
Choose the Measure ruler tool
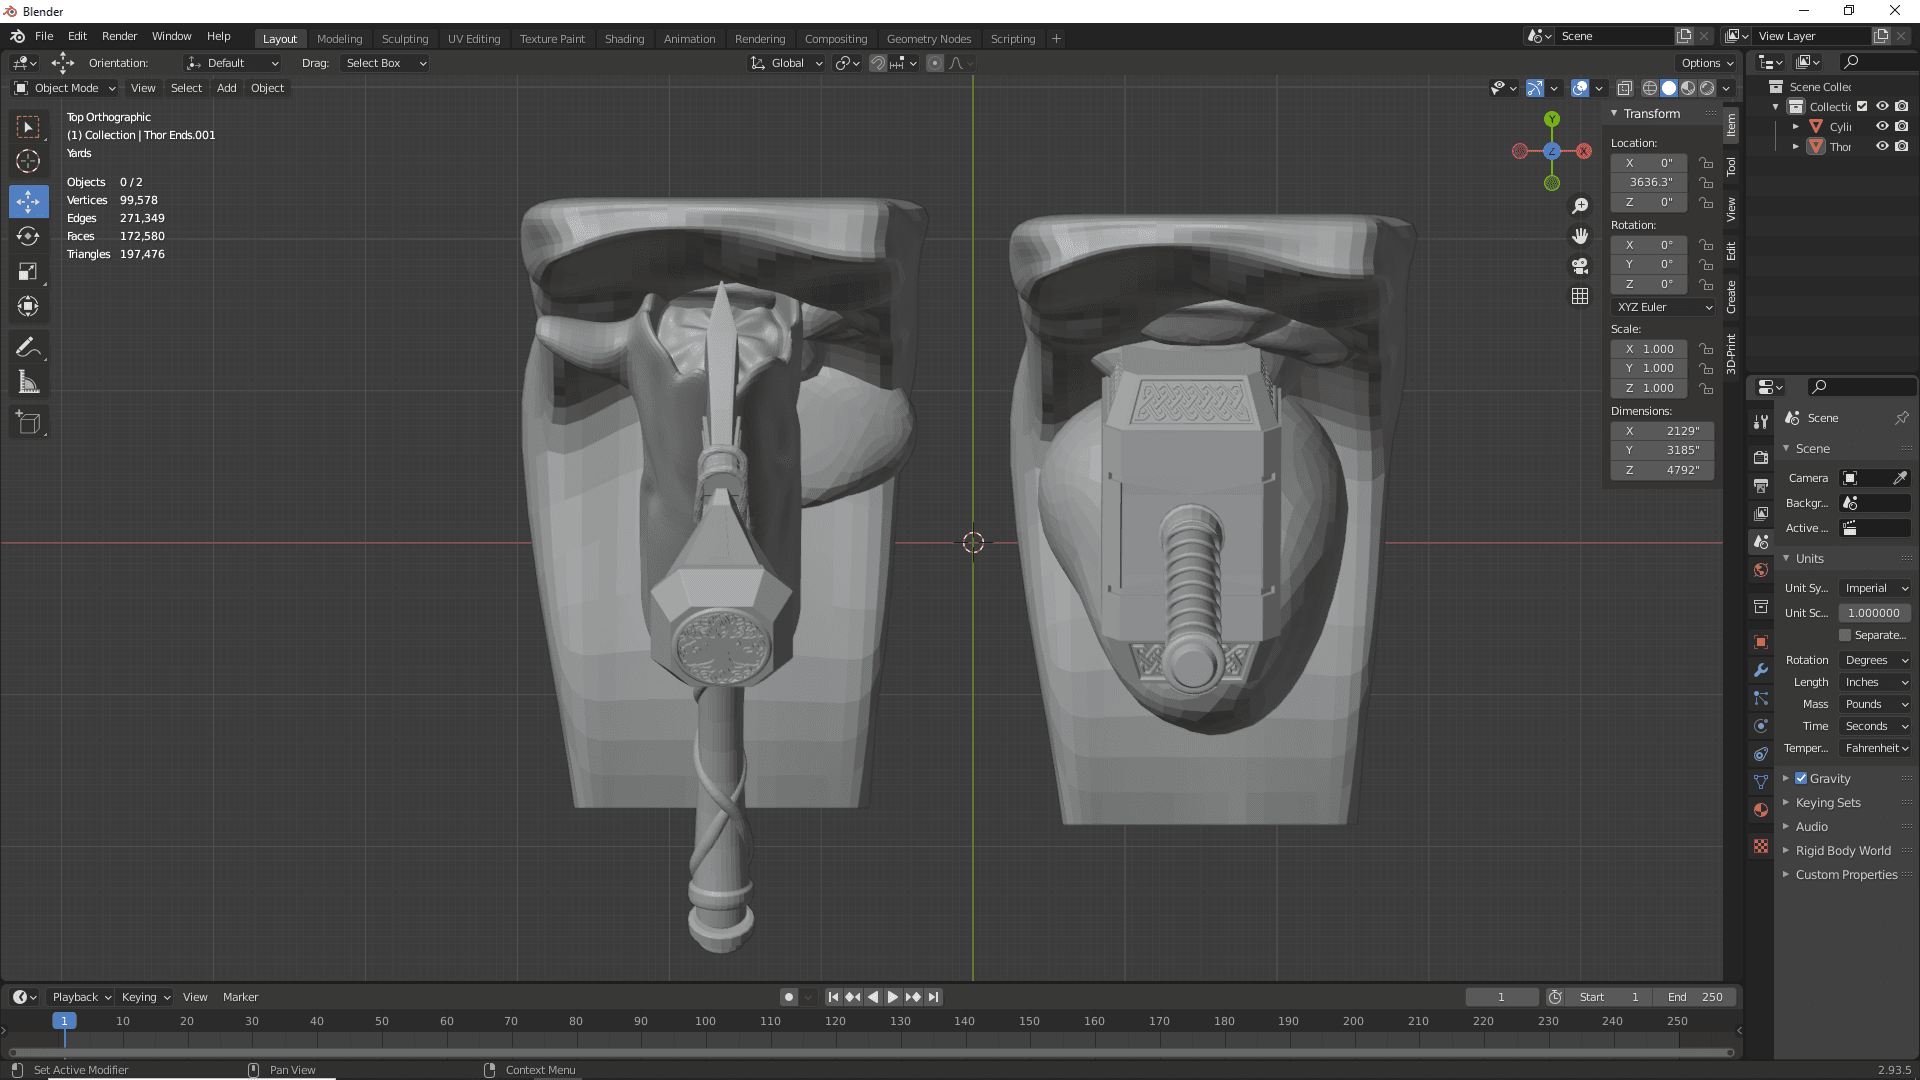[28, 382]
